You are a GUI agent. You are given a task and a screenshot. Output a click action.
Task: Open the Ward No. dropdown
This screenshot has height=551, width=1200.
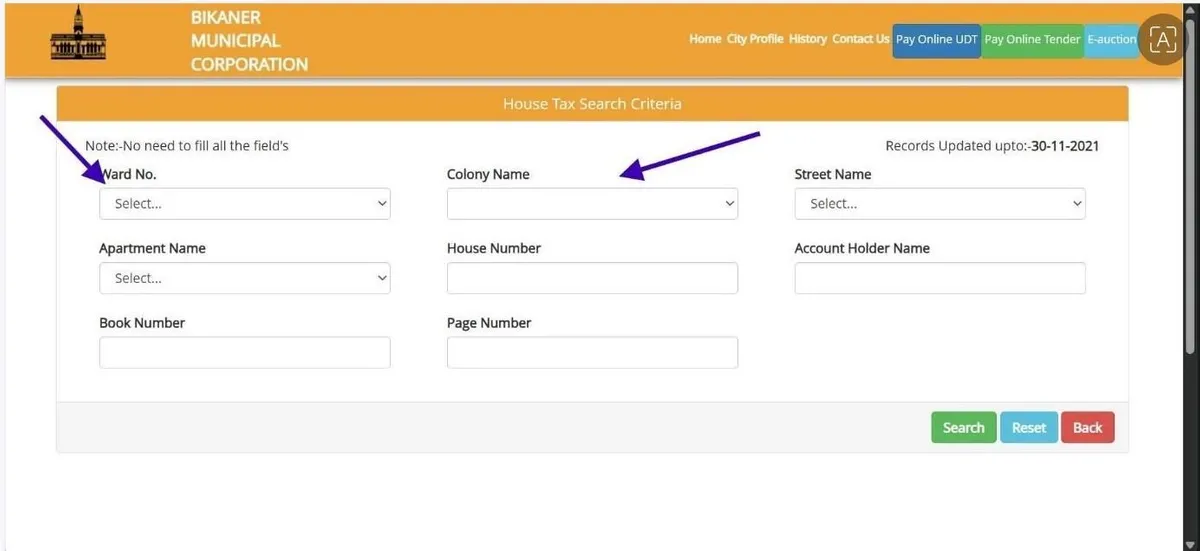tap(244, 204)
